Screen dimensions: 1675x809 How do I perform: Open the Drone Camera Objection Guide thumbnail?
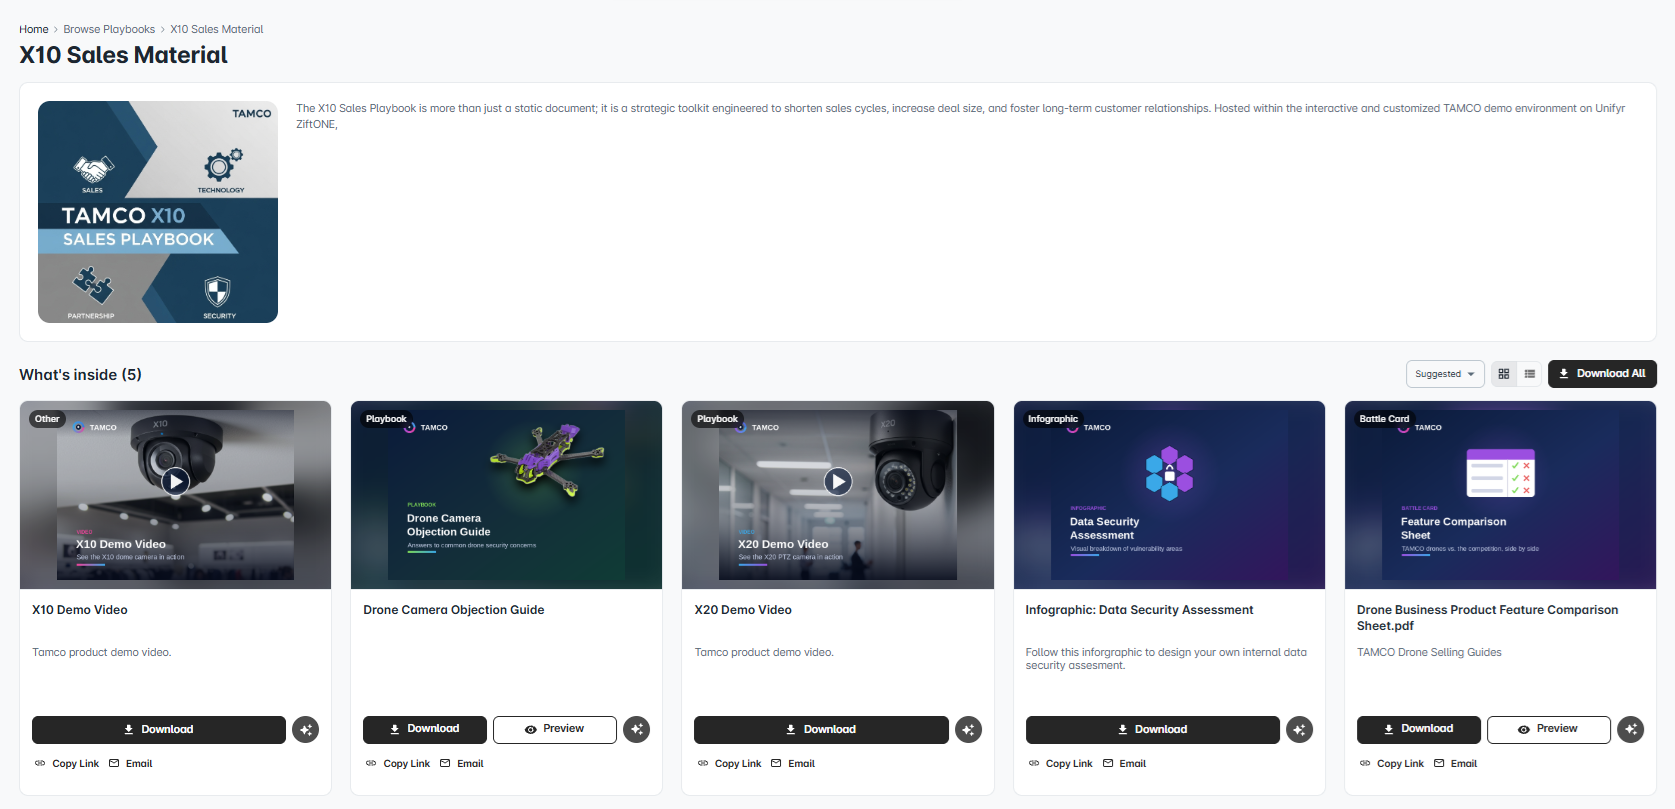point(506,495)
